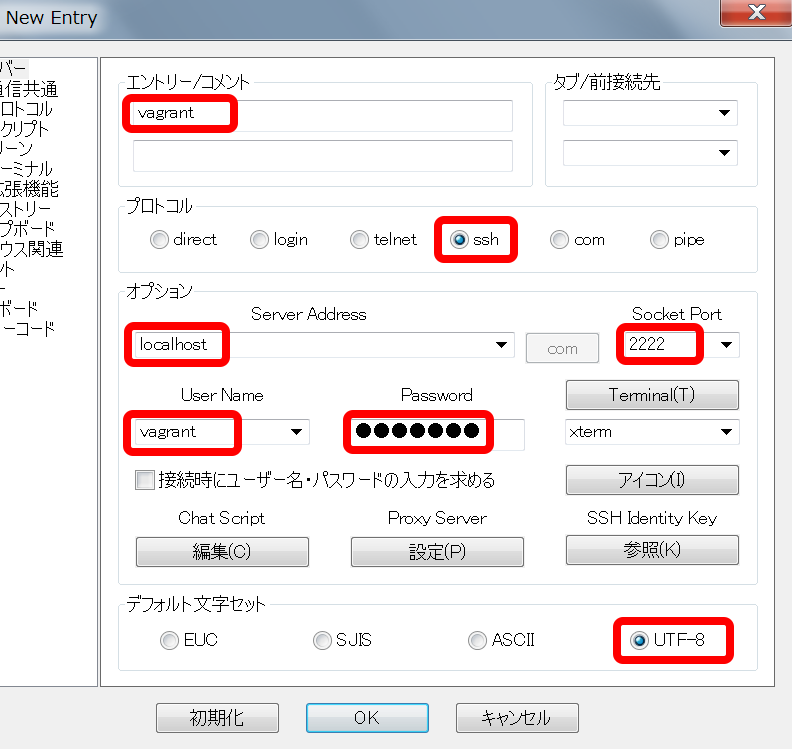792x749 pixels.
Task: Select the ssh protocol radio button
Action: point(459,240)
